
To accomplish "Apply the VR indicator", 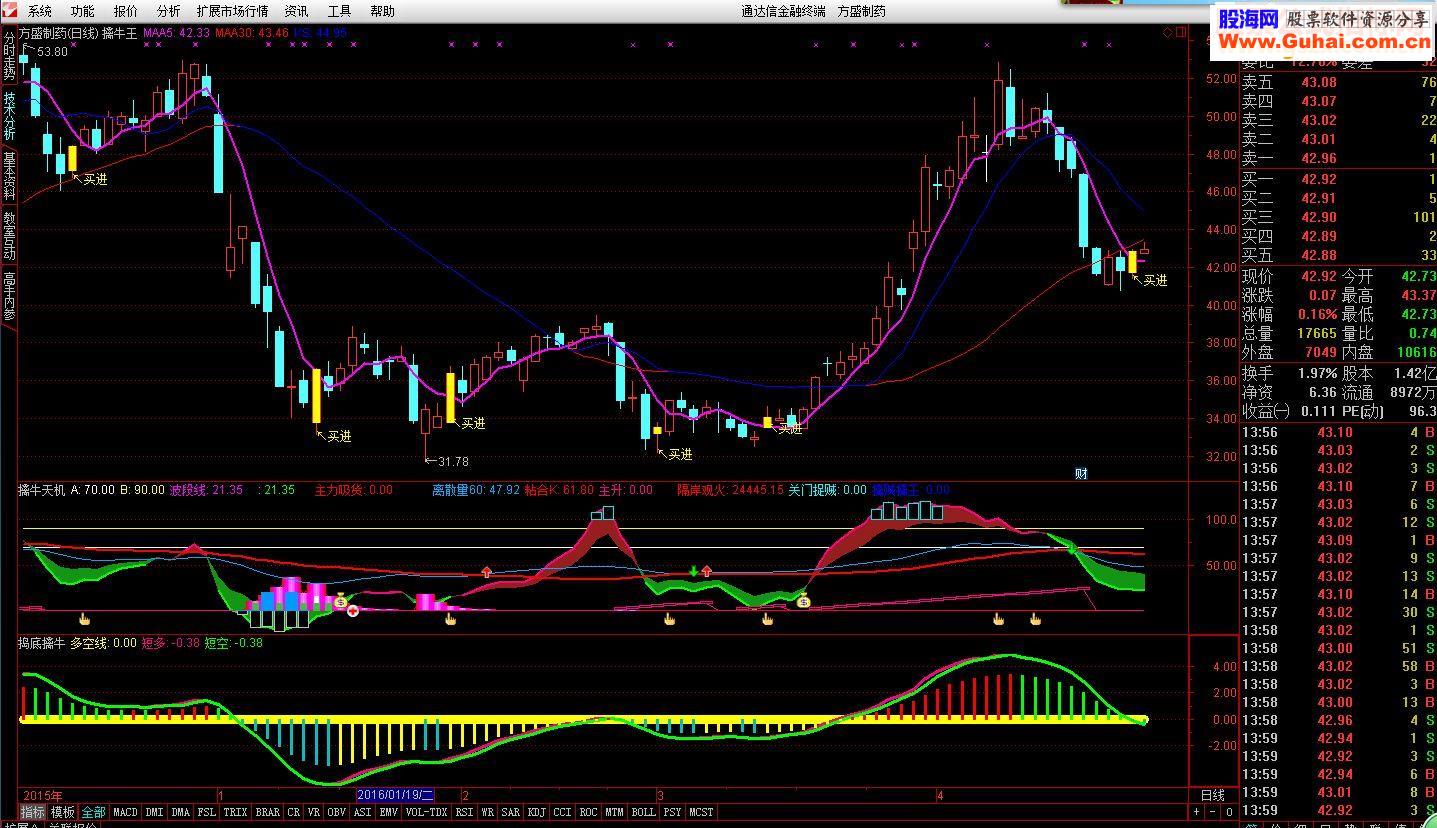I will [x=314, y=812].
